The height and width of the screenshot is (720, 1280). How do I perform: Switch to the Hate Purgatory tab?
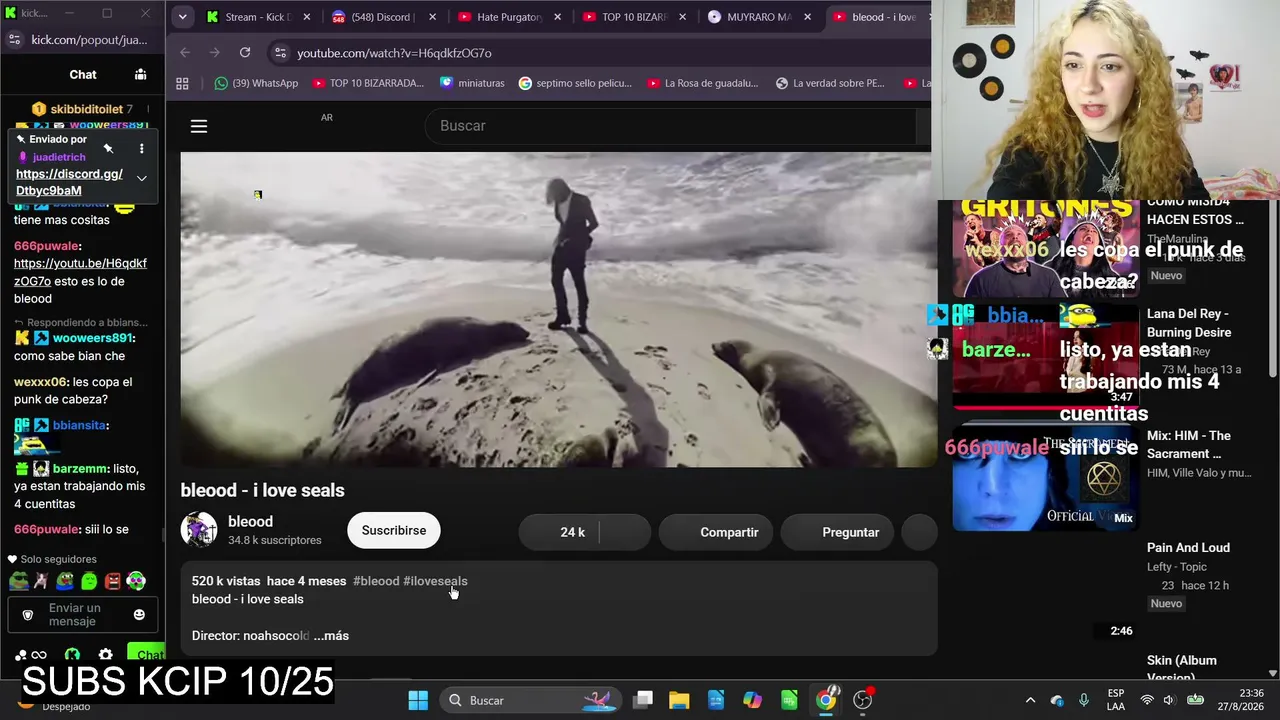[510, 17]
